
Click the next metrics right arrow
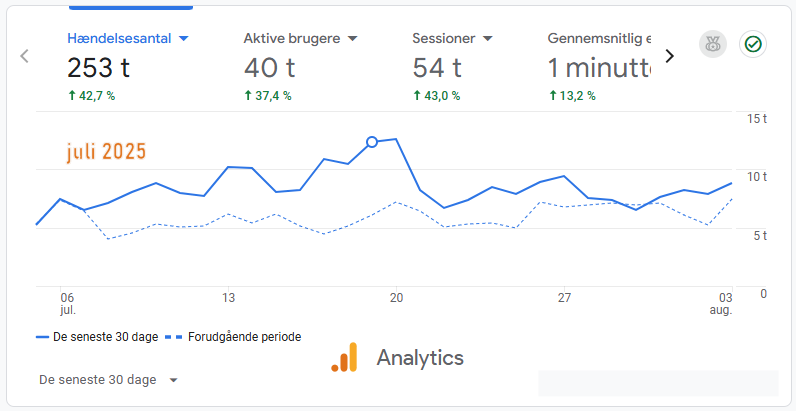(670, 56)
